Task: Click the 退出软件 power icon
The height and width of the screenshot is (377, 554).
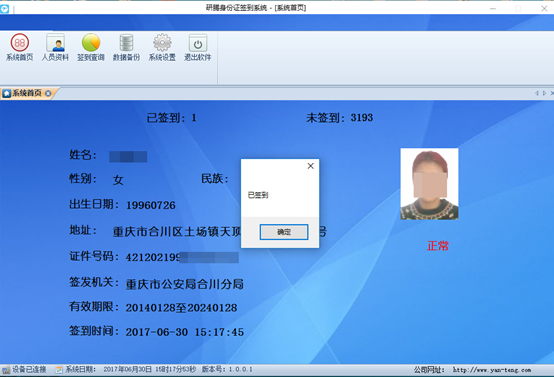Action: tap(198, 47)
